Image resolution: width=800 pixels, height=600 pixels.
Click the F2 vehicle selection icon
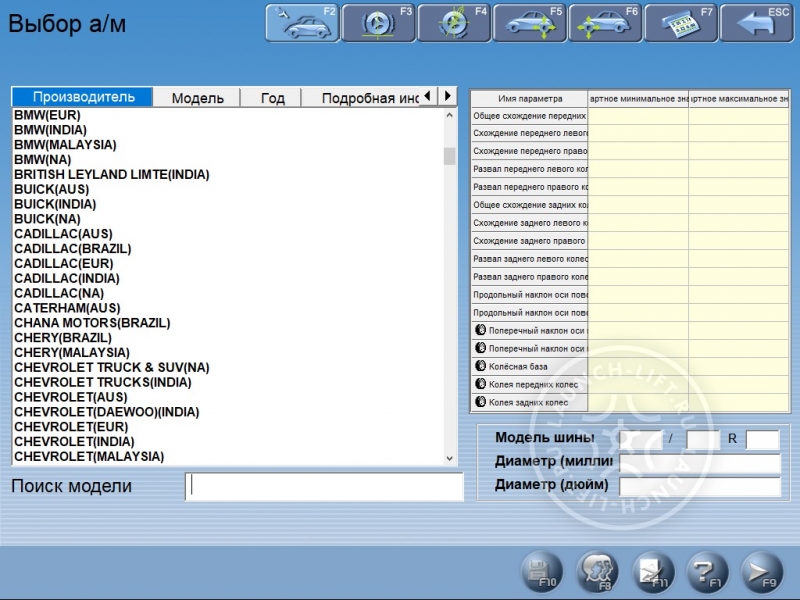(x=303, y=23)
